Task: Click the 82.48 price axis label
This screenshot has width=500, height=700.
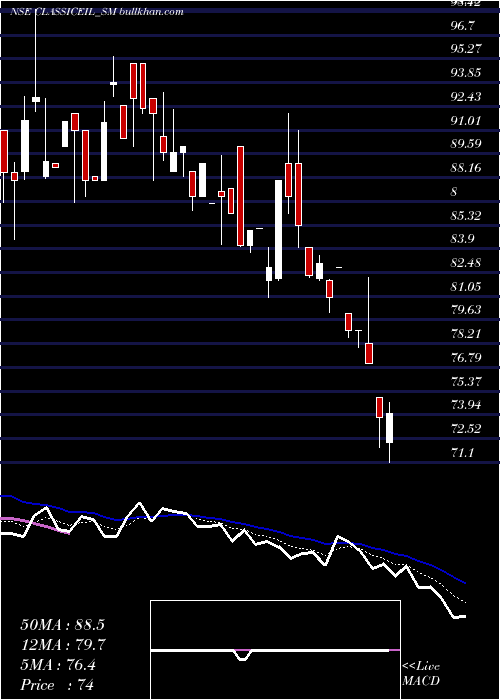Action: (467, 262)
